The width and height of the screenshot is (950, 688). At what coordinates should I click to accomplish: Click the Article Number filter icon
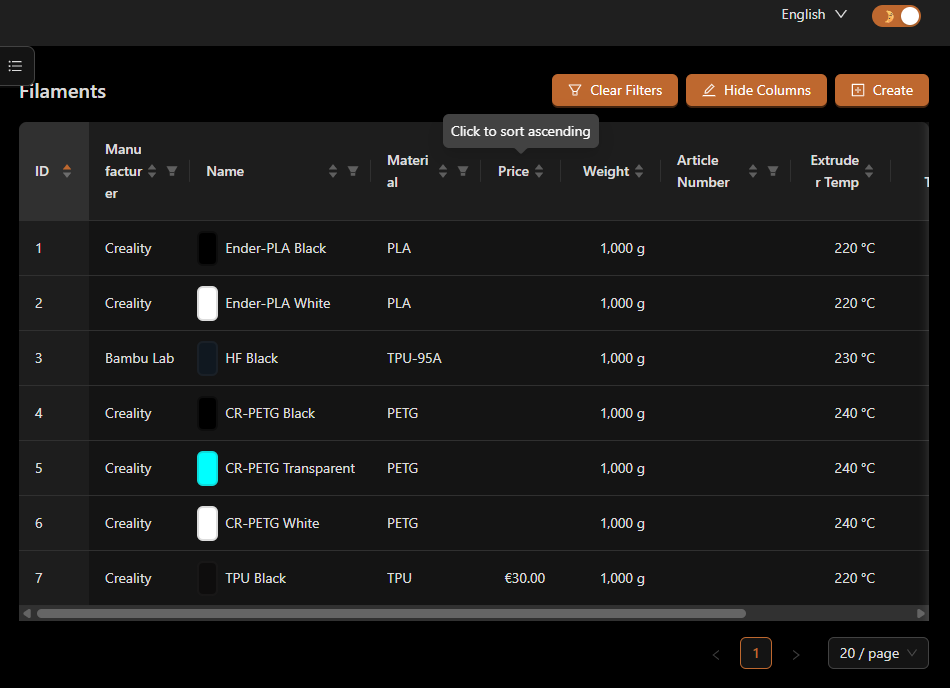[773, 171]
